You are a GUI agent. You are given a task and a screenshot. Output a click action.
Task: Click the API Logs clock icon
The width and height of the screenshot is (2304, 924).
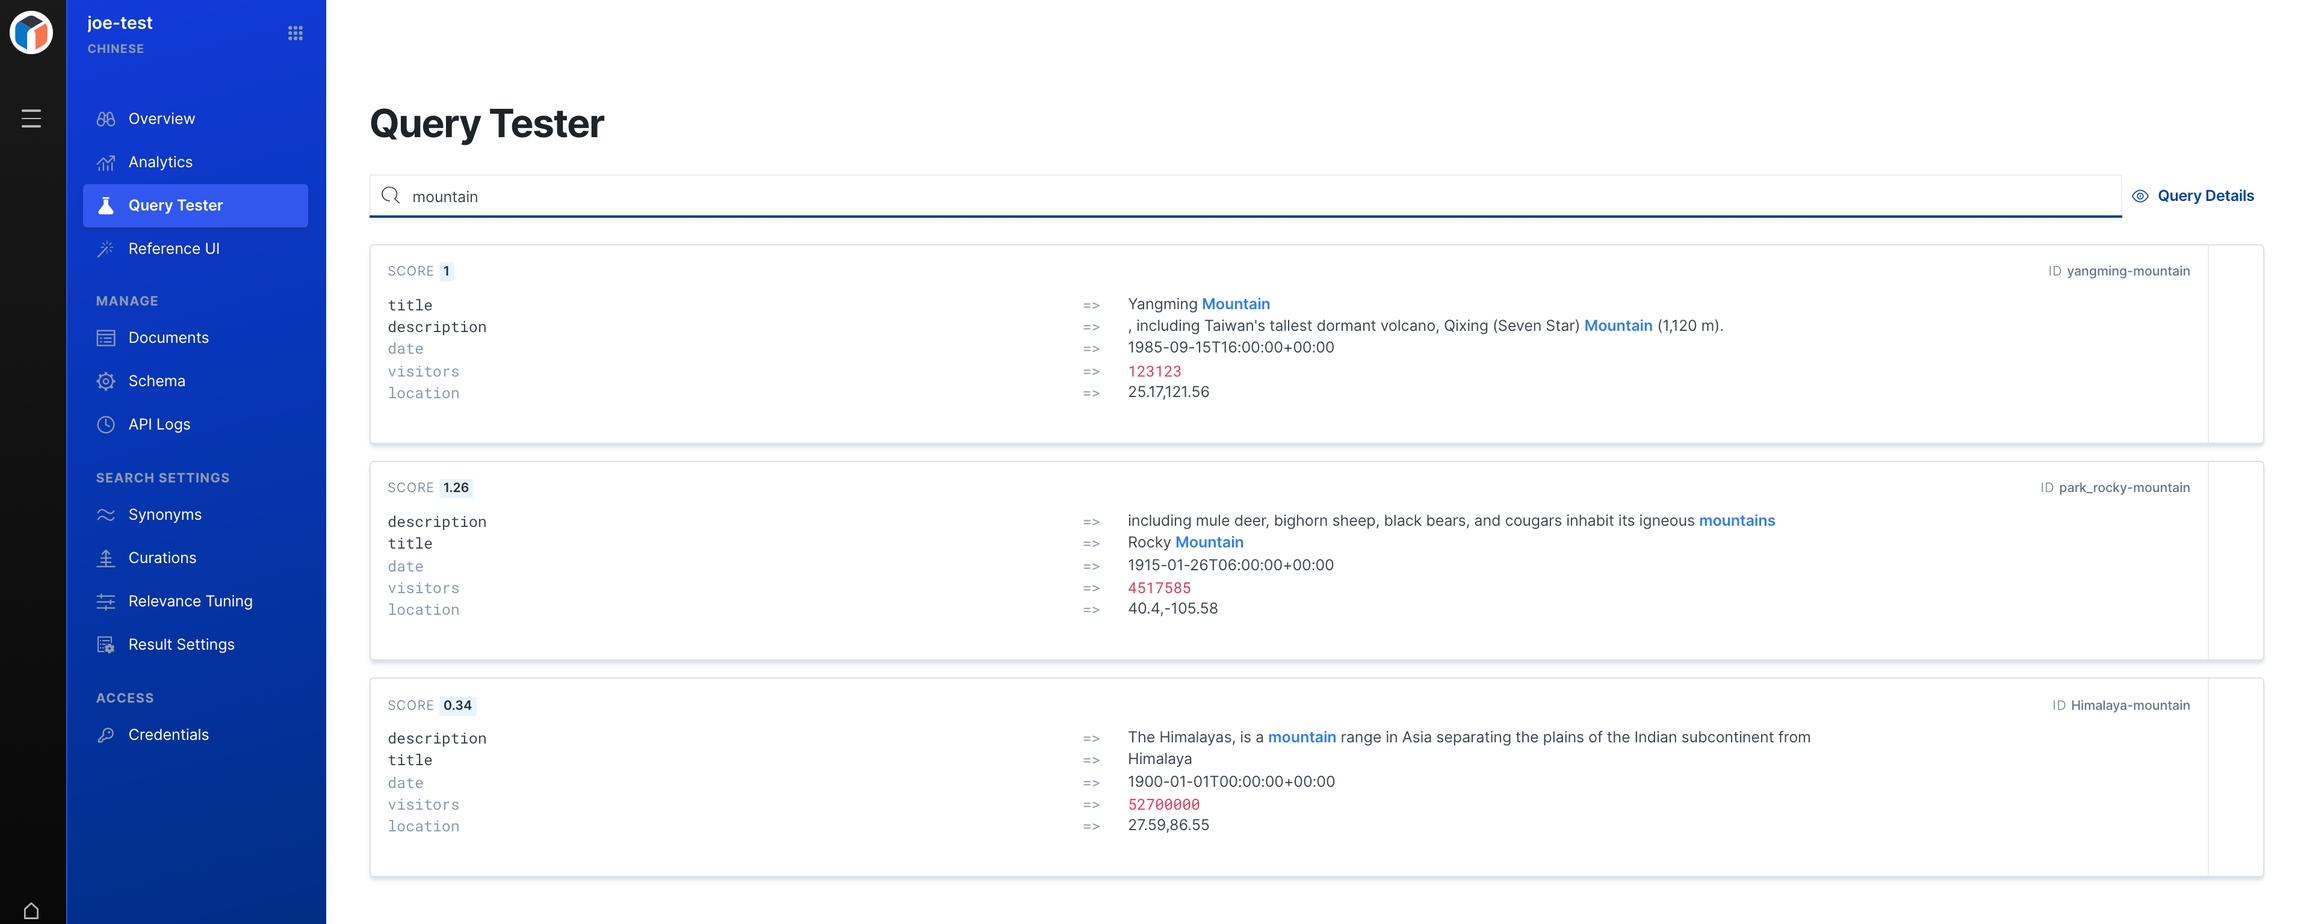[x=106, y=425]
